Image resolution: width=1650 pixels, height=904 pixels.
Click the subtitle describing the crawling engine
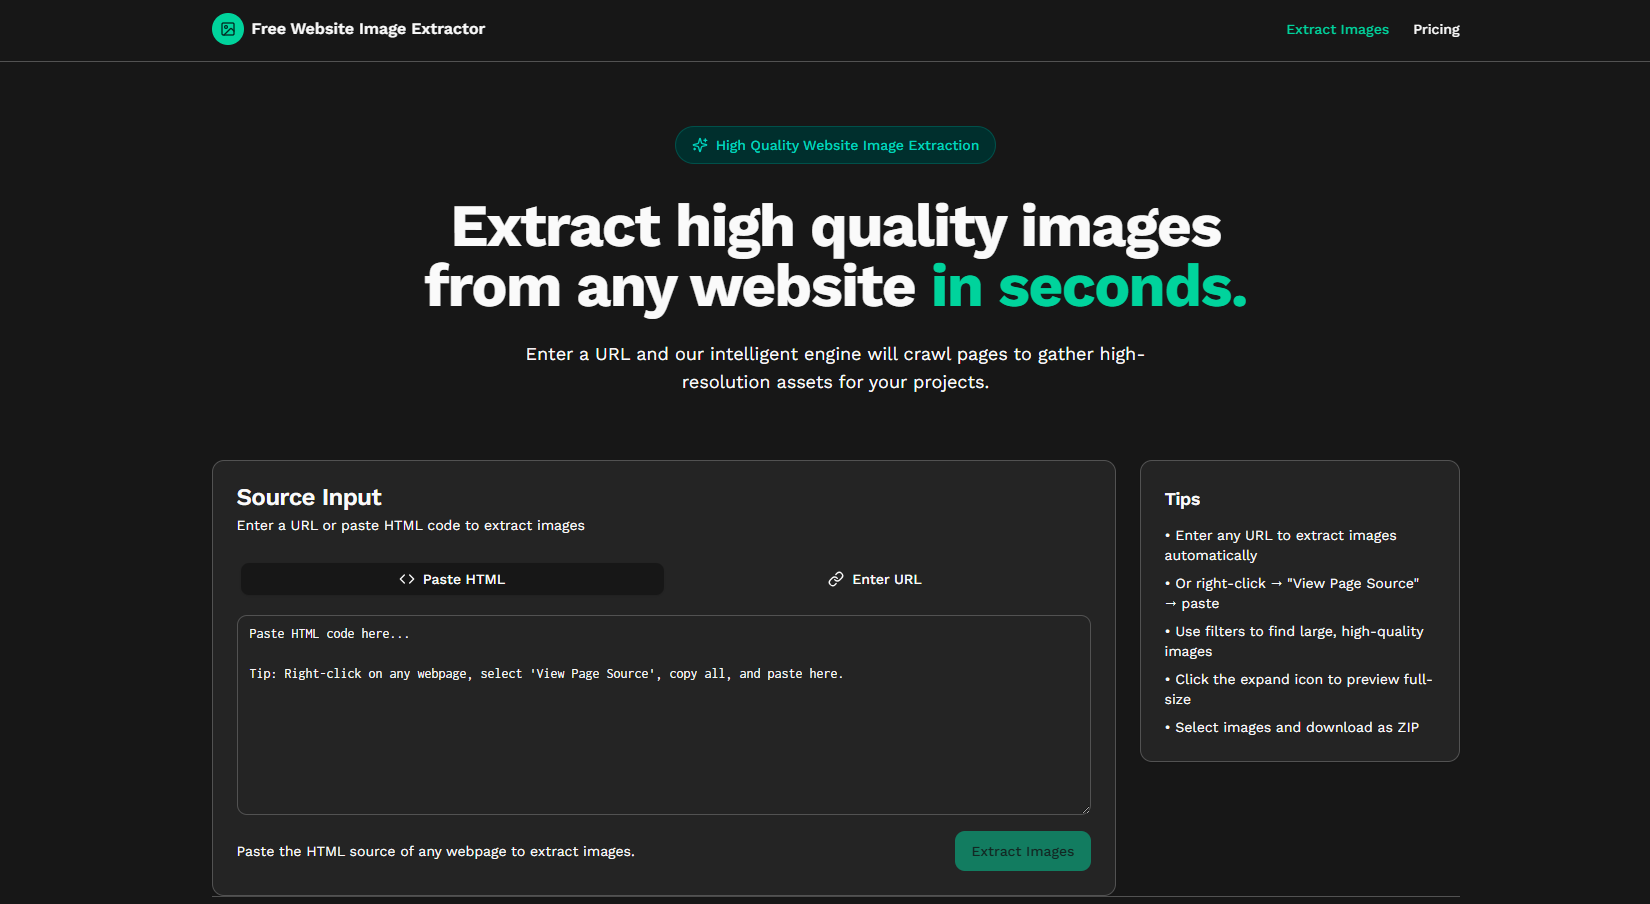pyautogui.click(x=836, y=367)
